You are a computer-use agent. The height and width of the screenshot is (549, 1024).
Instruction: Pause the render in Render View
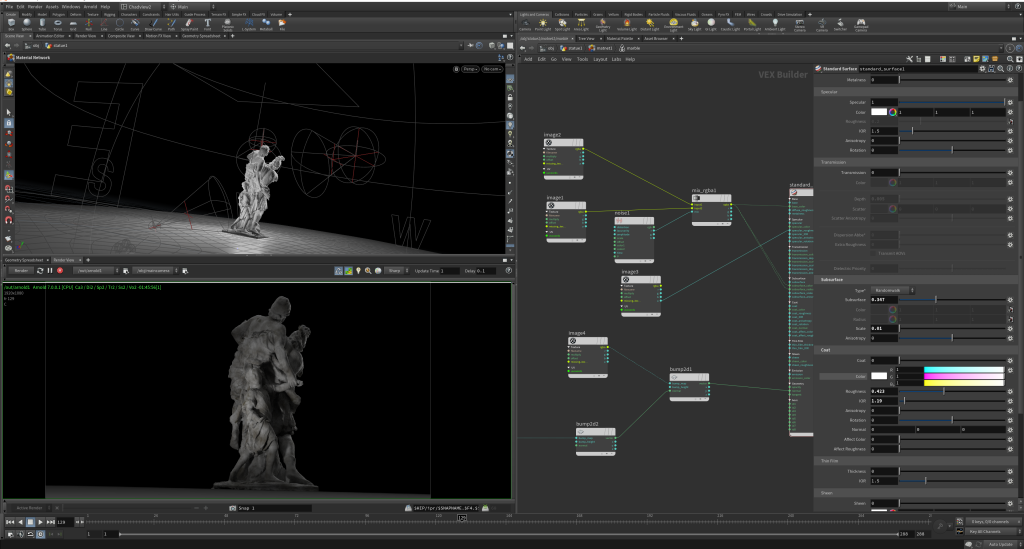pos(50,270)
